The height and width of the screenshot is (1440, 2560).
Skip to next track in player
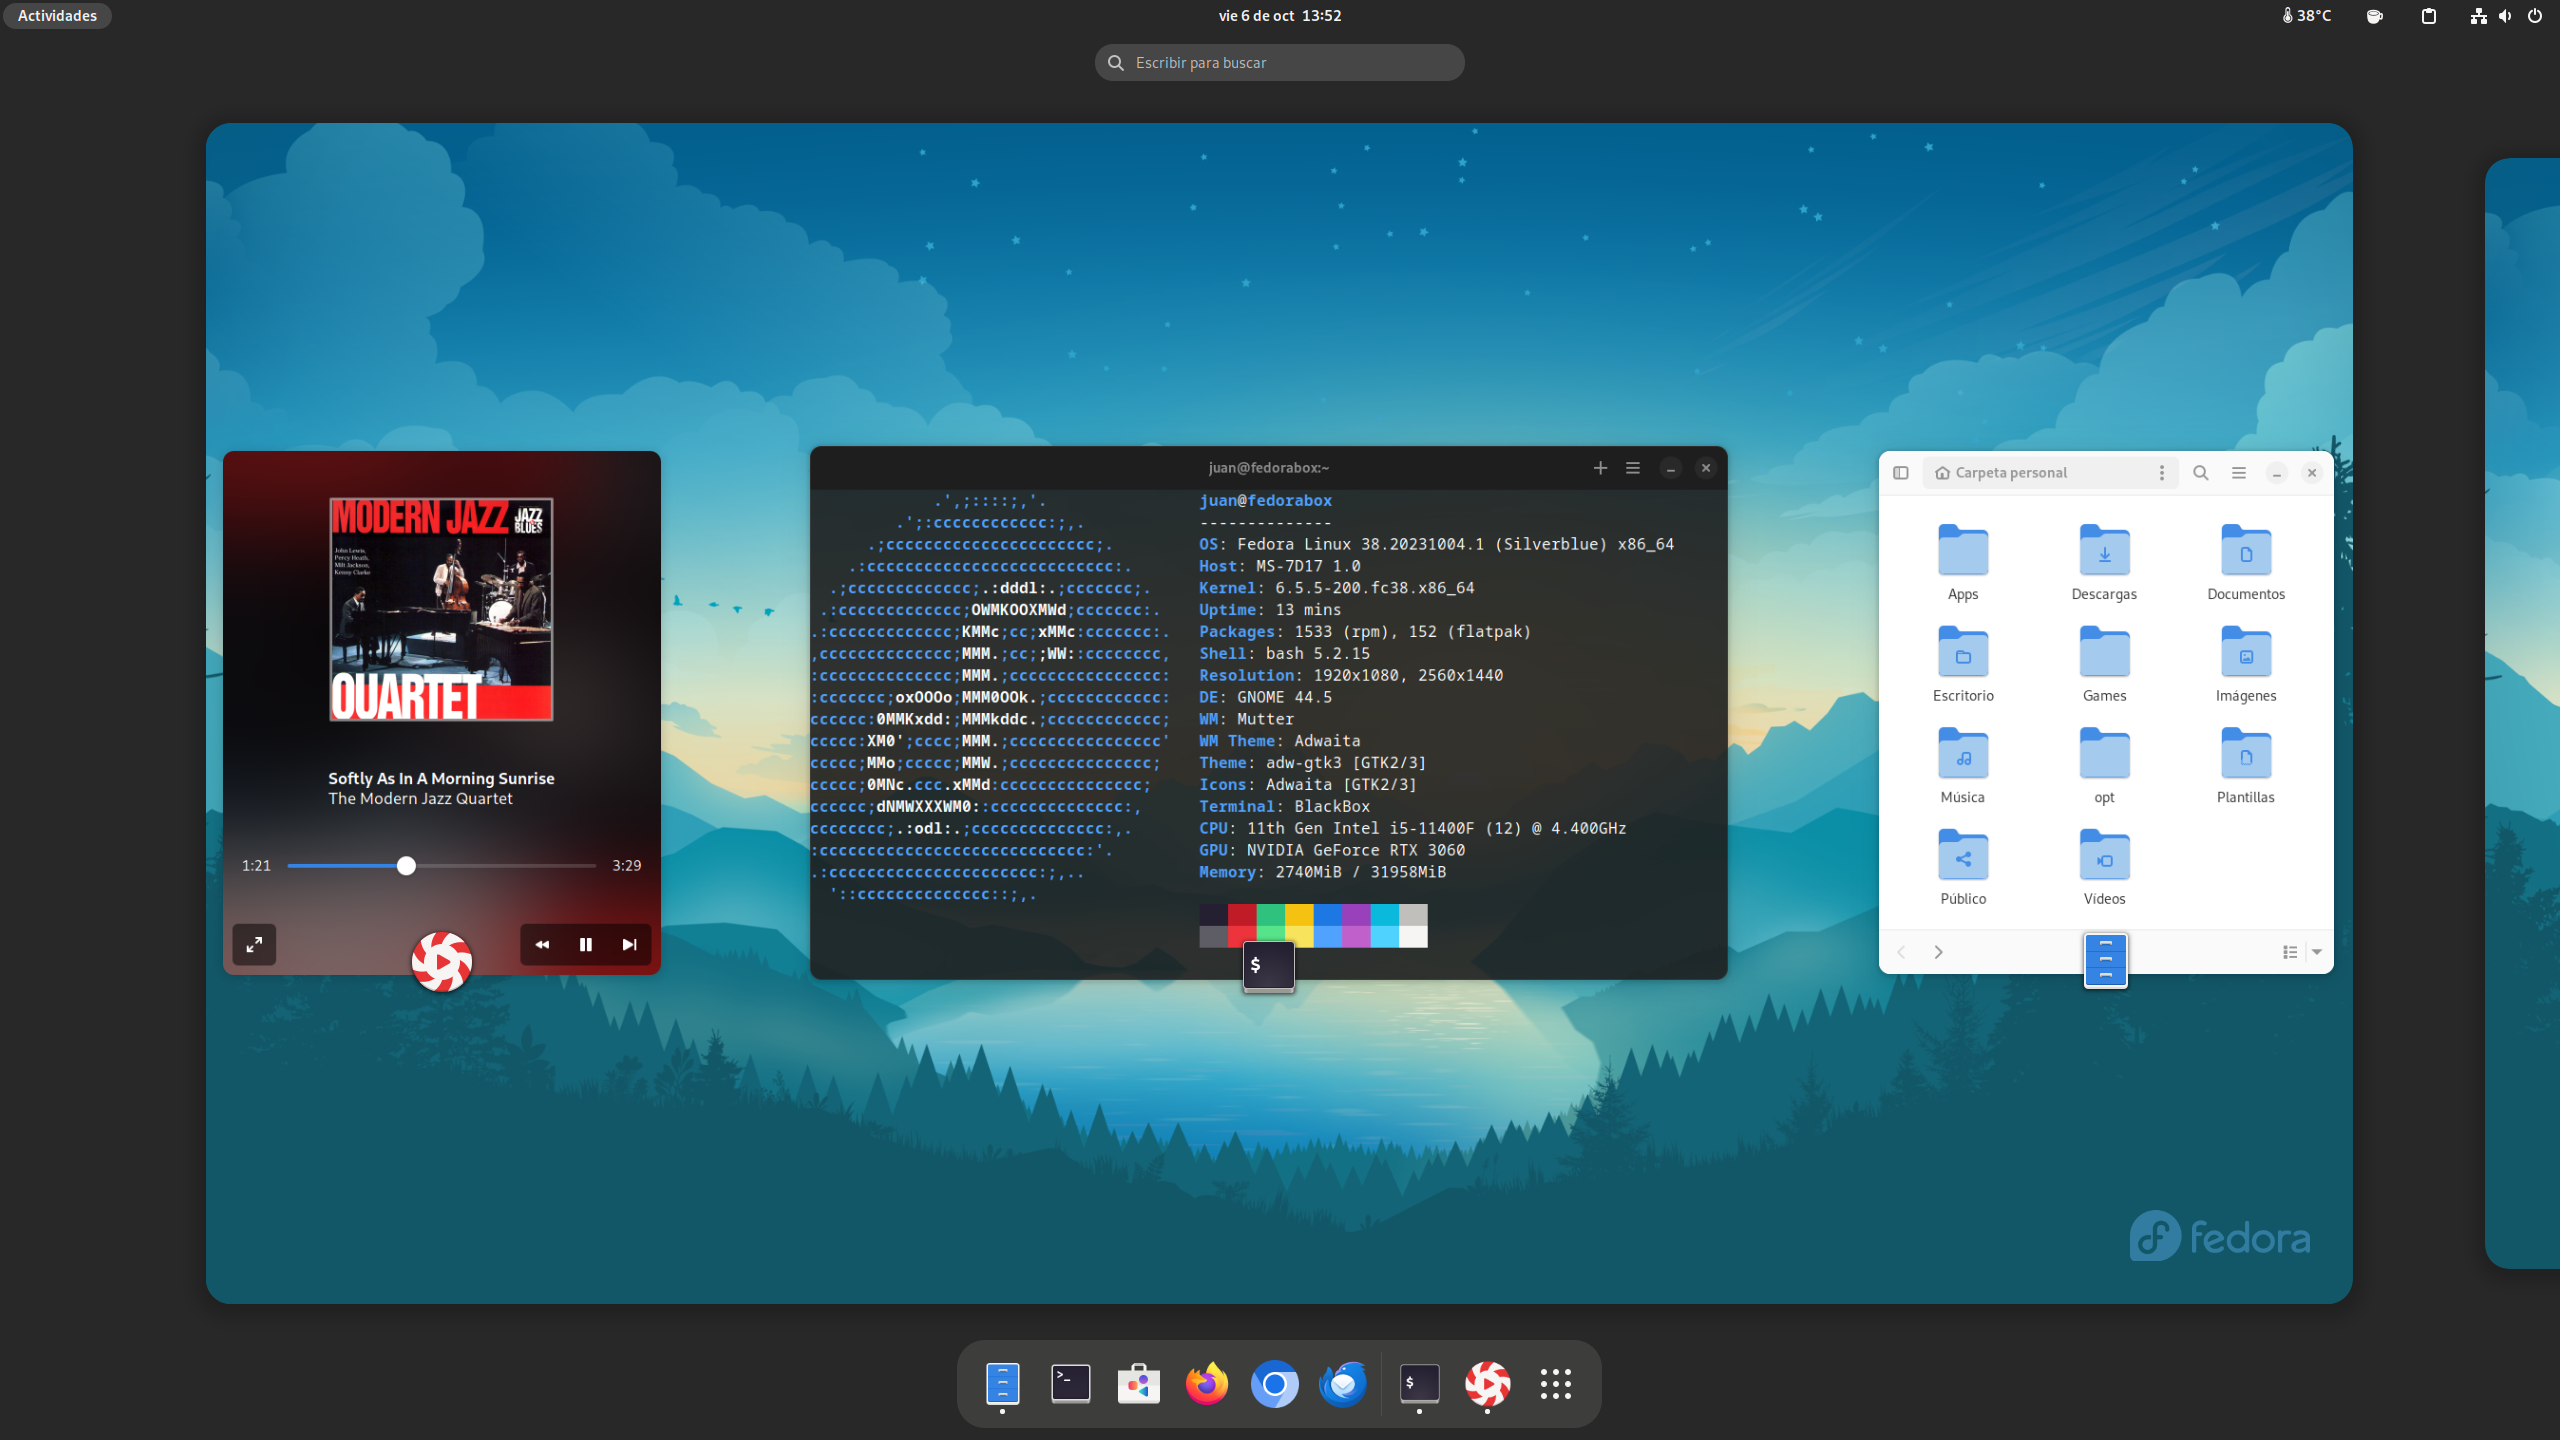629,944
